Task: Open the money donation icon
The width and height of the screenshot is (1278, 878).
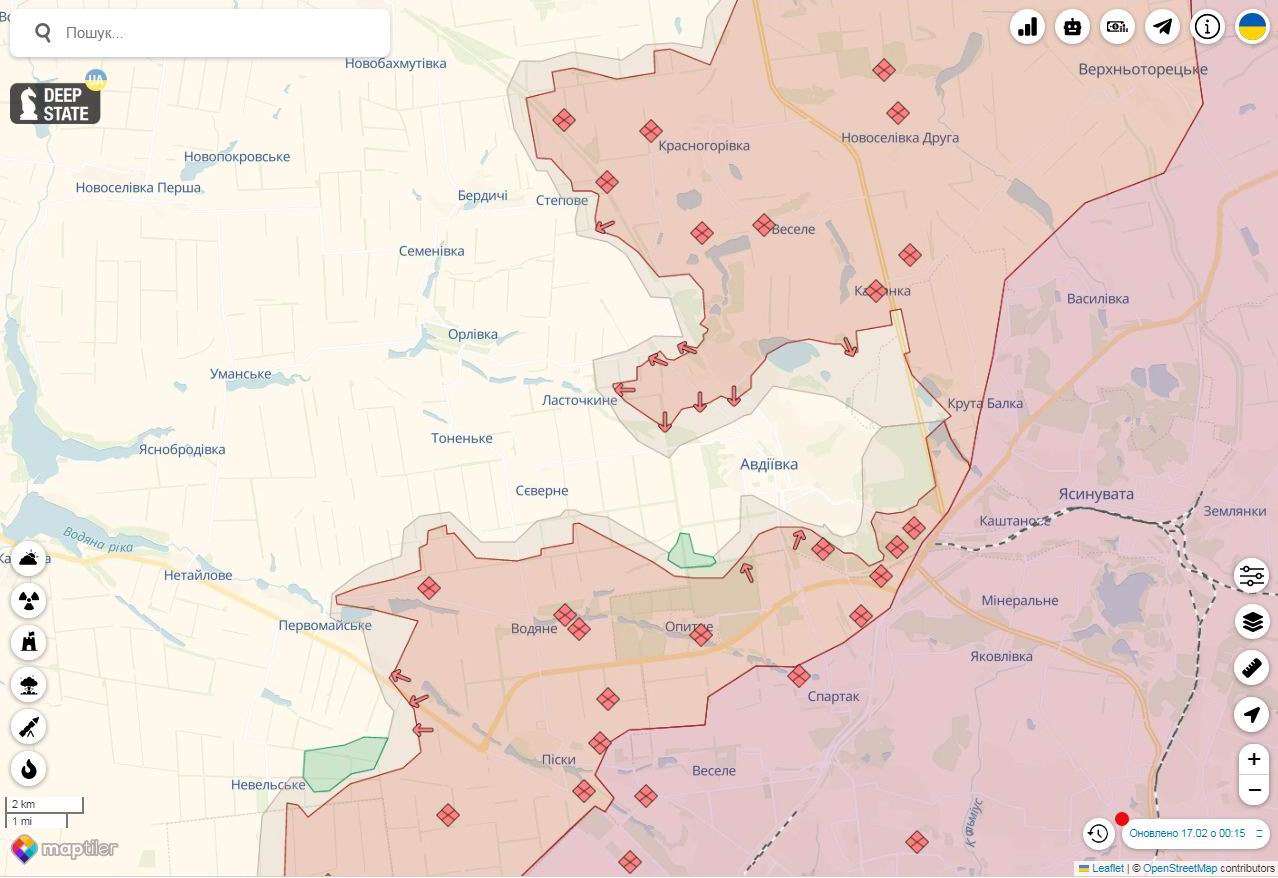Action: (x=1117, y=27)
